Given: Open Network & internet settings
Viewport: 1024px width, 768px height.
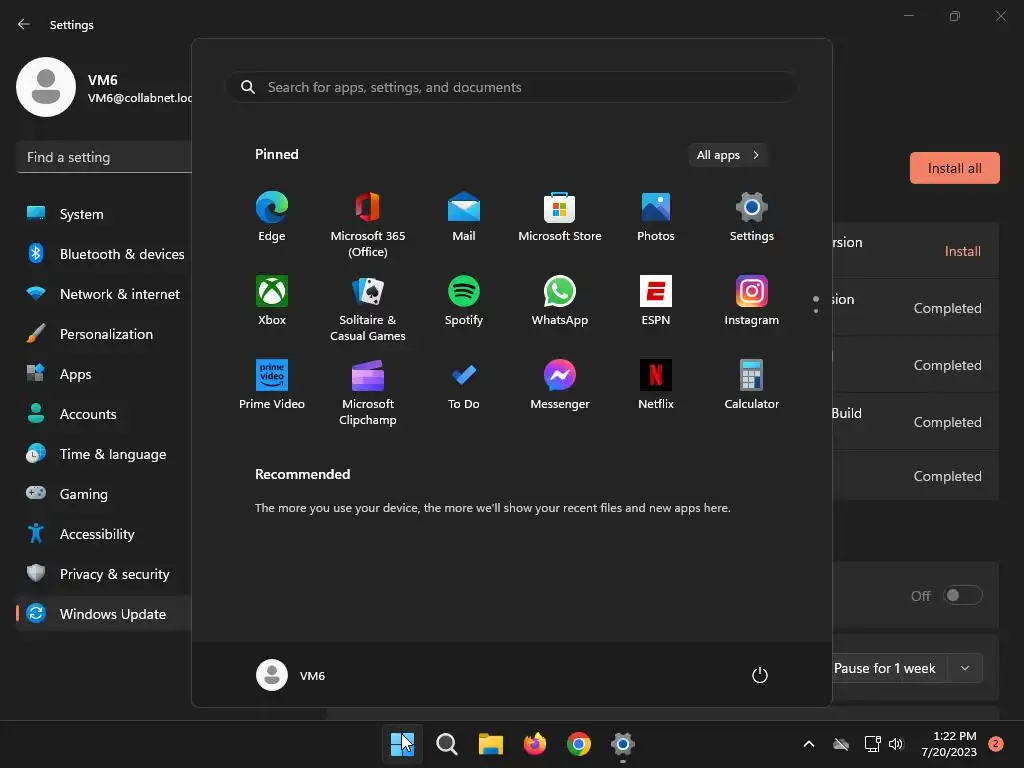Looking at the screenshot, I should 104,294.
